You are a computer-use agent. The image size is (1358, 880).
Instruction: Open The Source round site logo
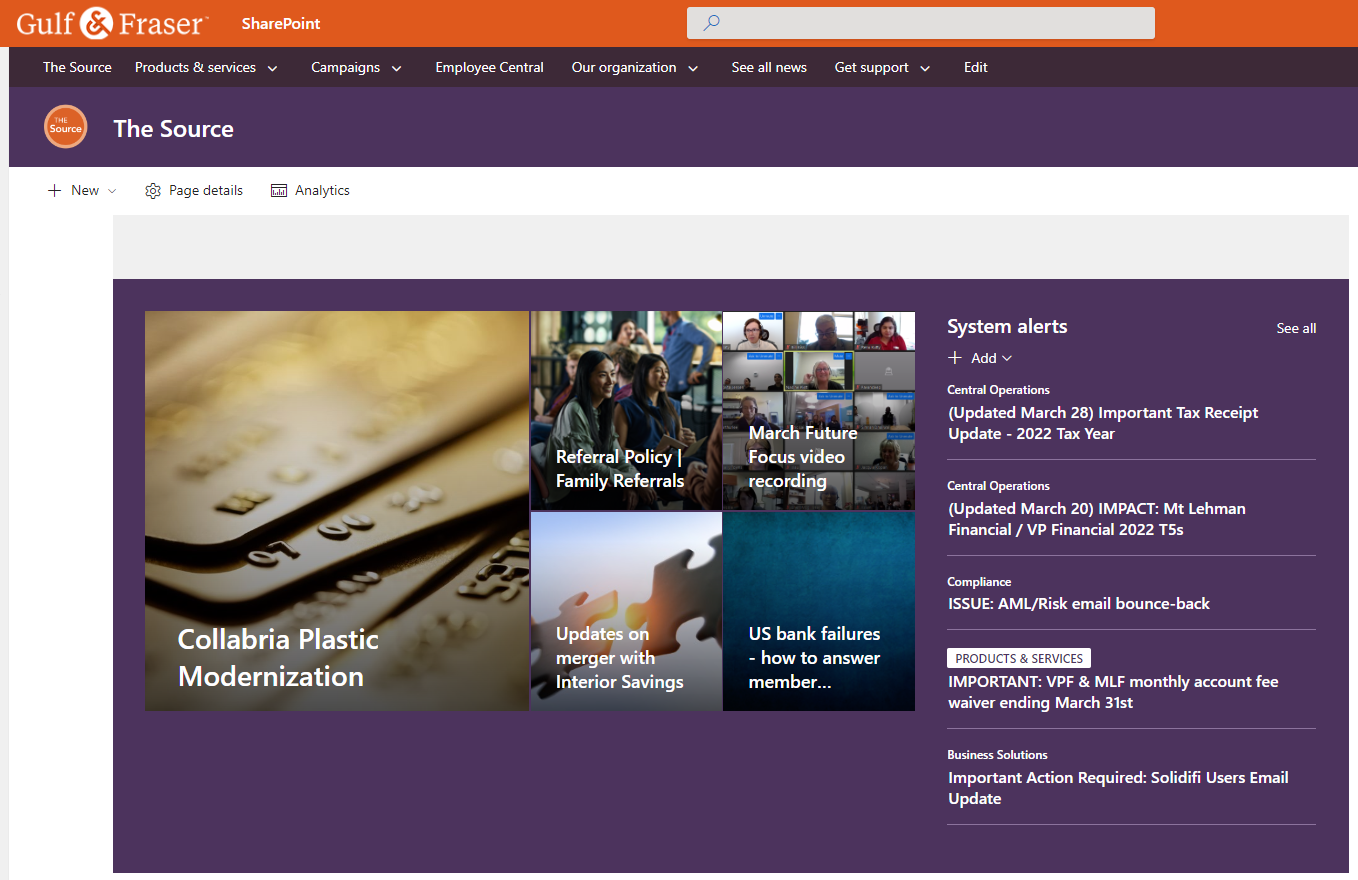[66, 127]
